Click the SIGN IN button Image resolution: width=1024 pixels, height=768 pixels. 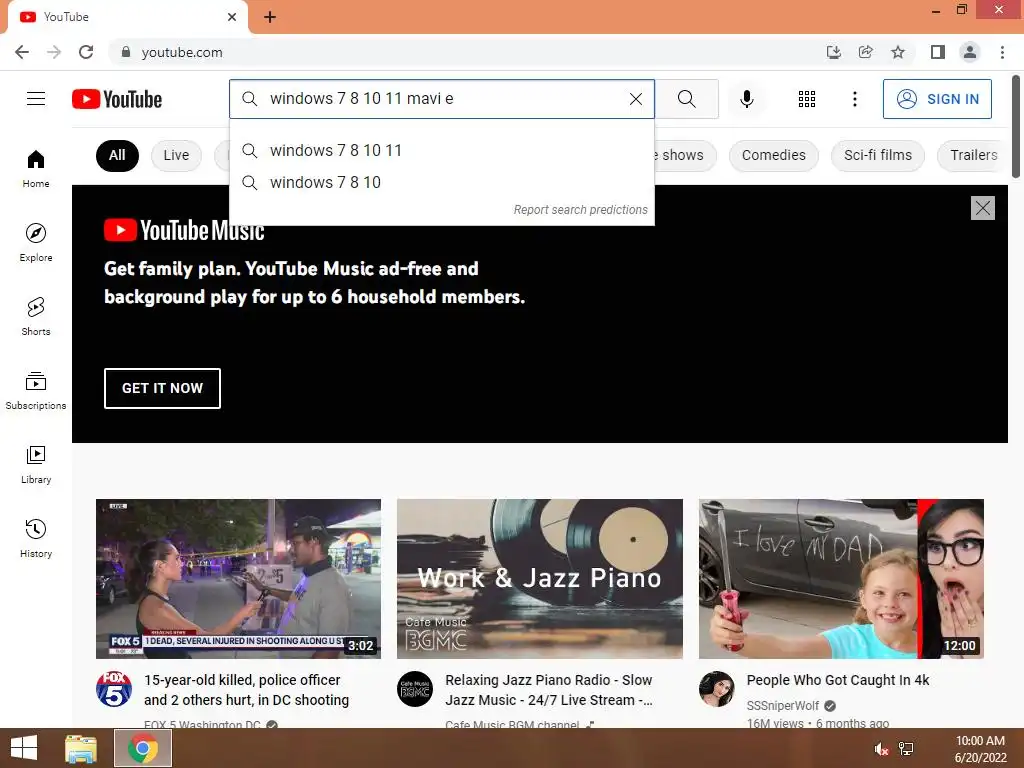click(936, 99)
